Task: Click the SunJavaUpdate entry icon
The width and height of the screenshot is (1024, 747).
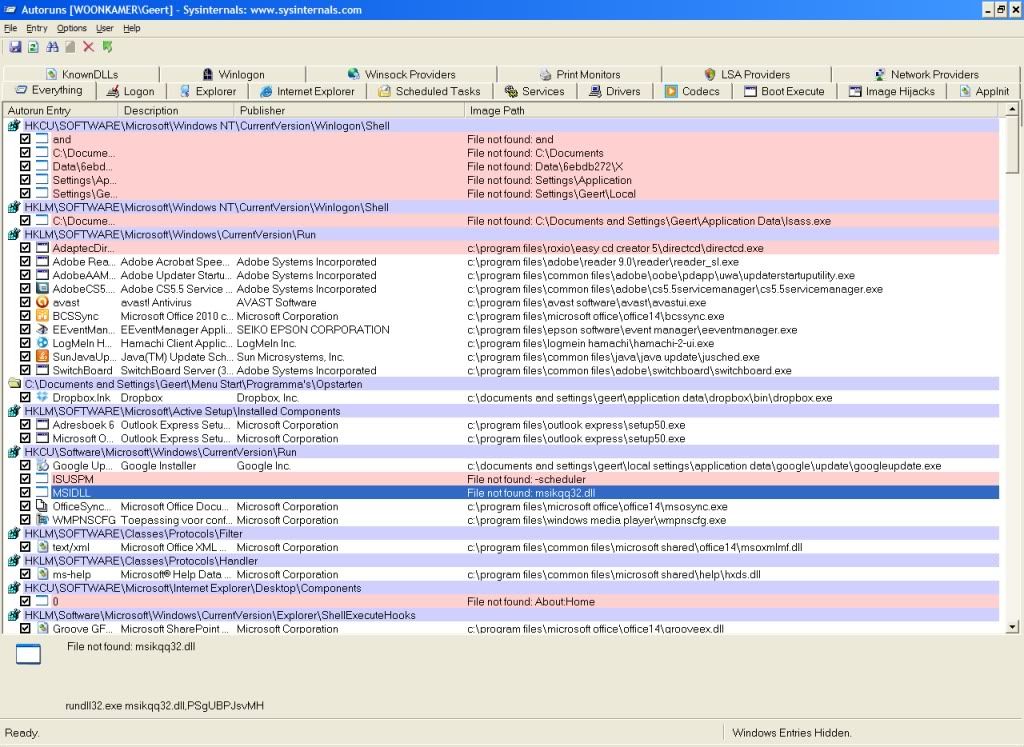Action: click(42, 357)
